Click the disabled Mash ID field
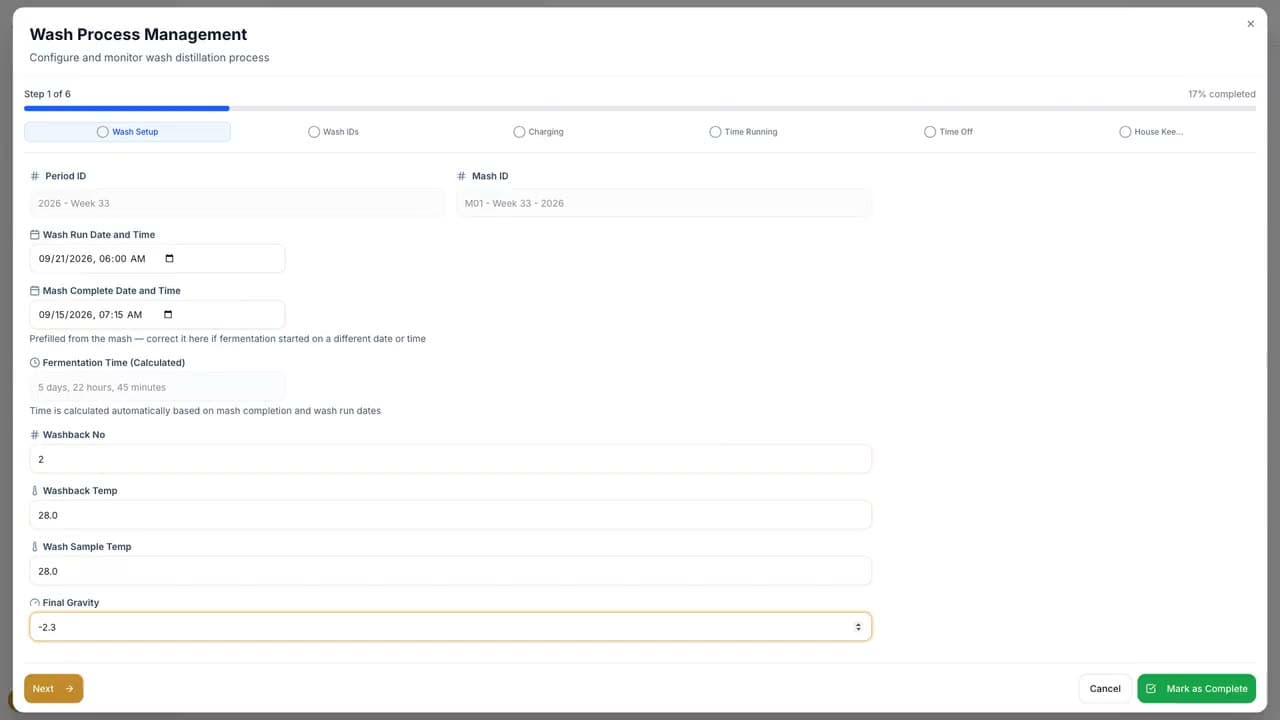This screenshot has height=720, width=1280. tap(664, 203)
